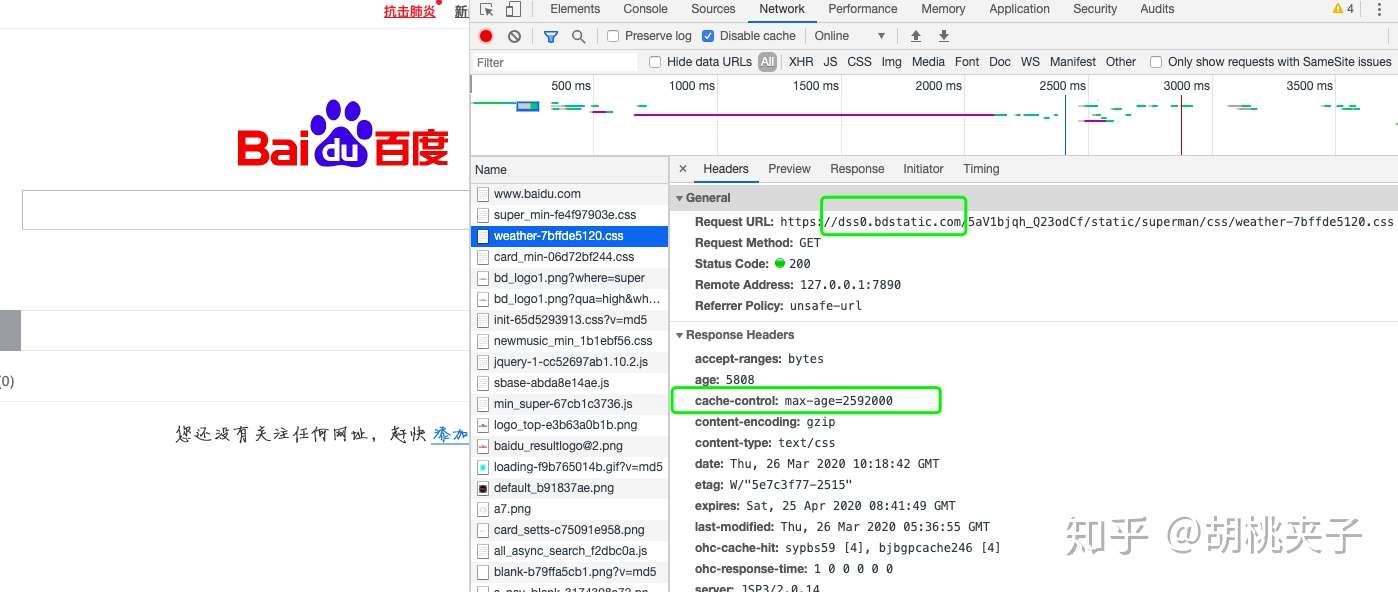This screenshot has height=592, width=1398.
Task: Click file icon of www.baidu.com row
Action: coord(483,194)
